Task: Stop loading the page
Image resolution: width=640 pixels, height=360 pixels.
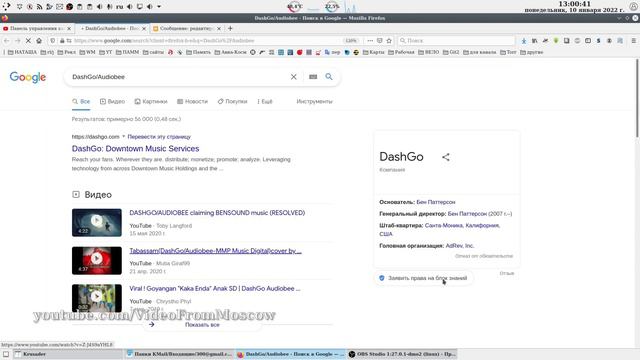Action: tap(28, 41)
